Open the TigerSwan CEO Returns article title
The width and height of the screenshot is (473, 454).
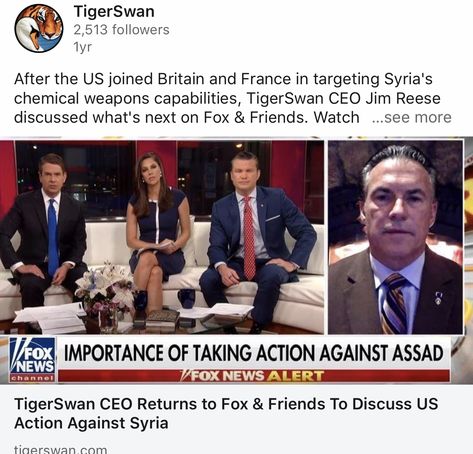(226, 413)
